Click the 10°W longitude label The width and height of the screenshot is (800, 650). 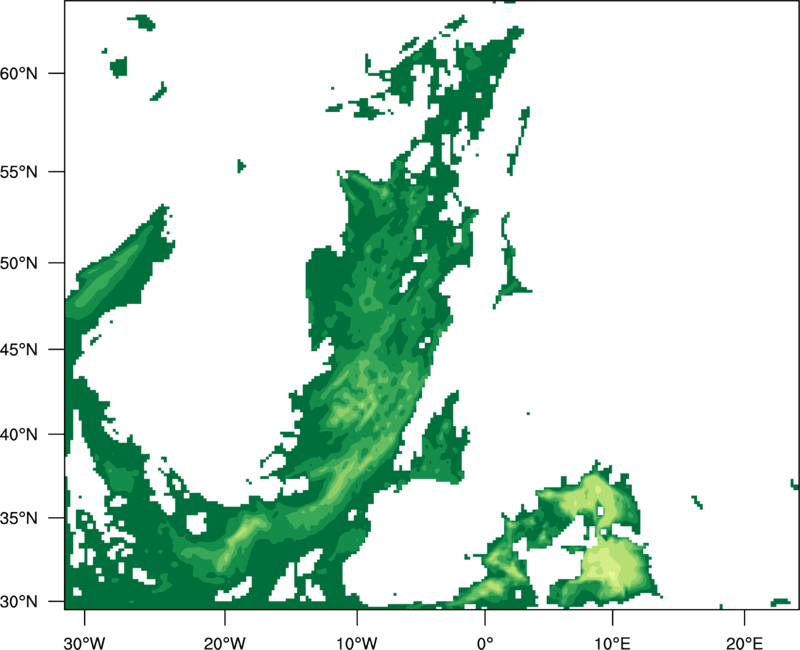click(x=357, y=643)
